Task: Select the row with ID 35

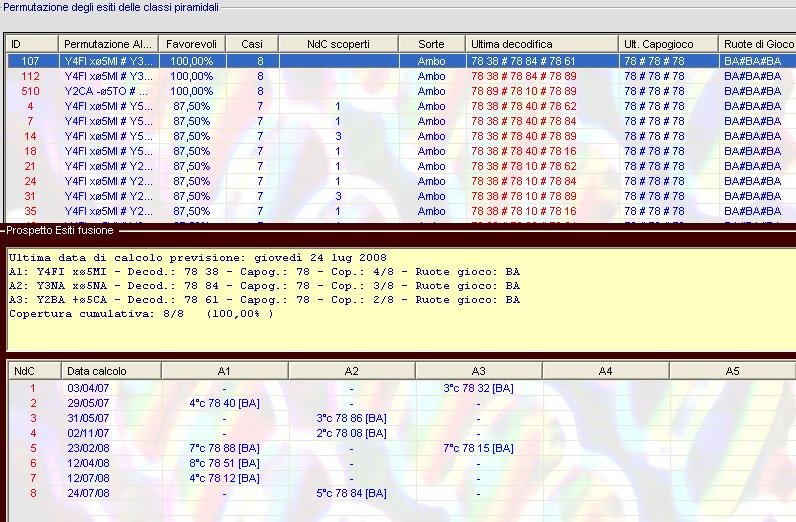Action: 401,211
